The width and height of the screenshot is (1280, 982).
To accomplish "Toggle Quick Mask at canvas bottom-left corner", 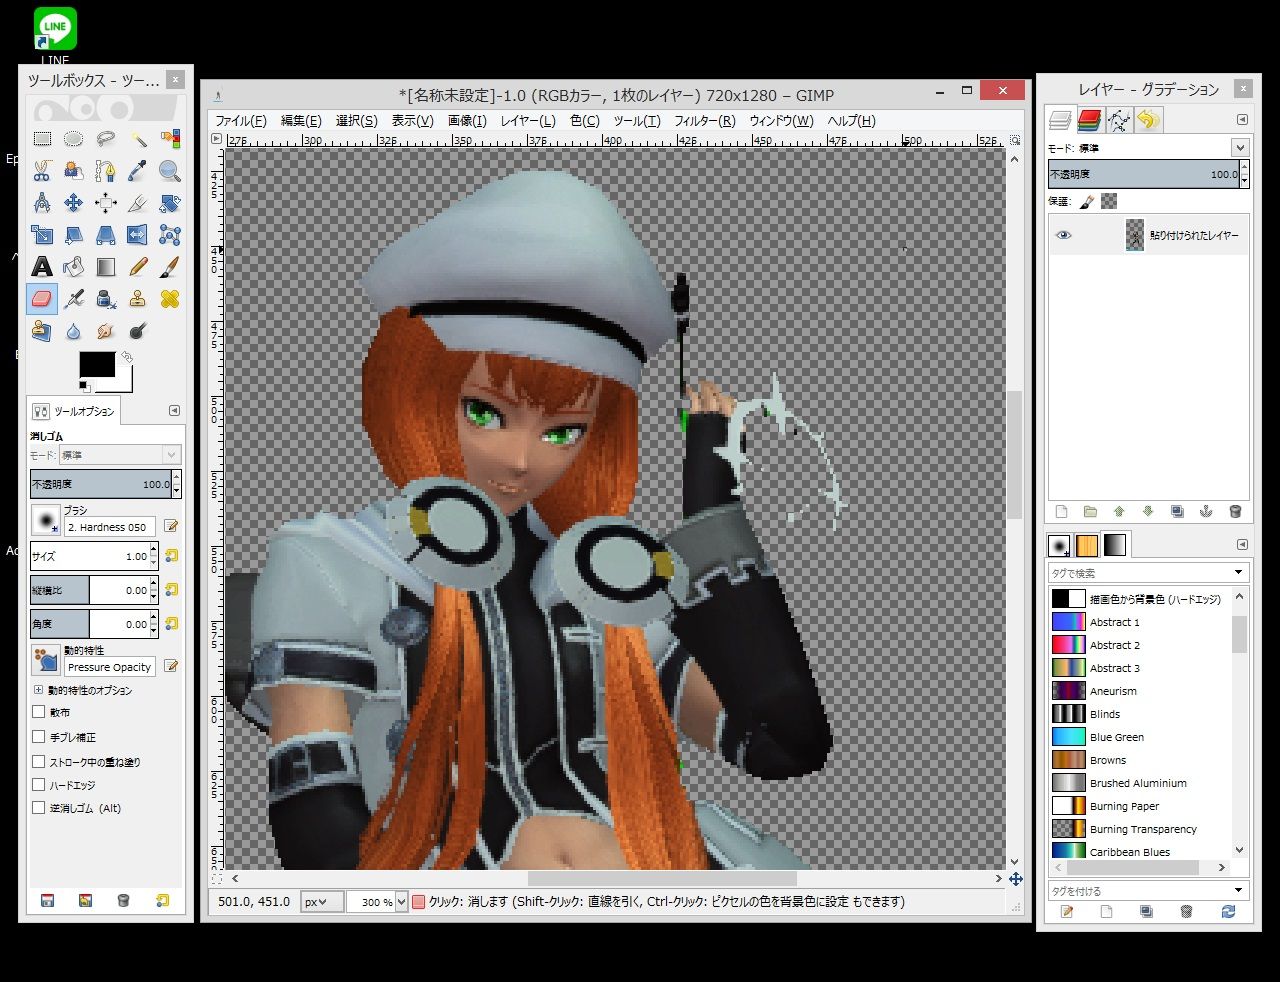I will 217,879.
